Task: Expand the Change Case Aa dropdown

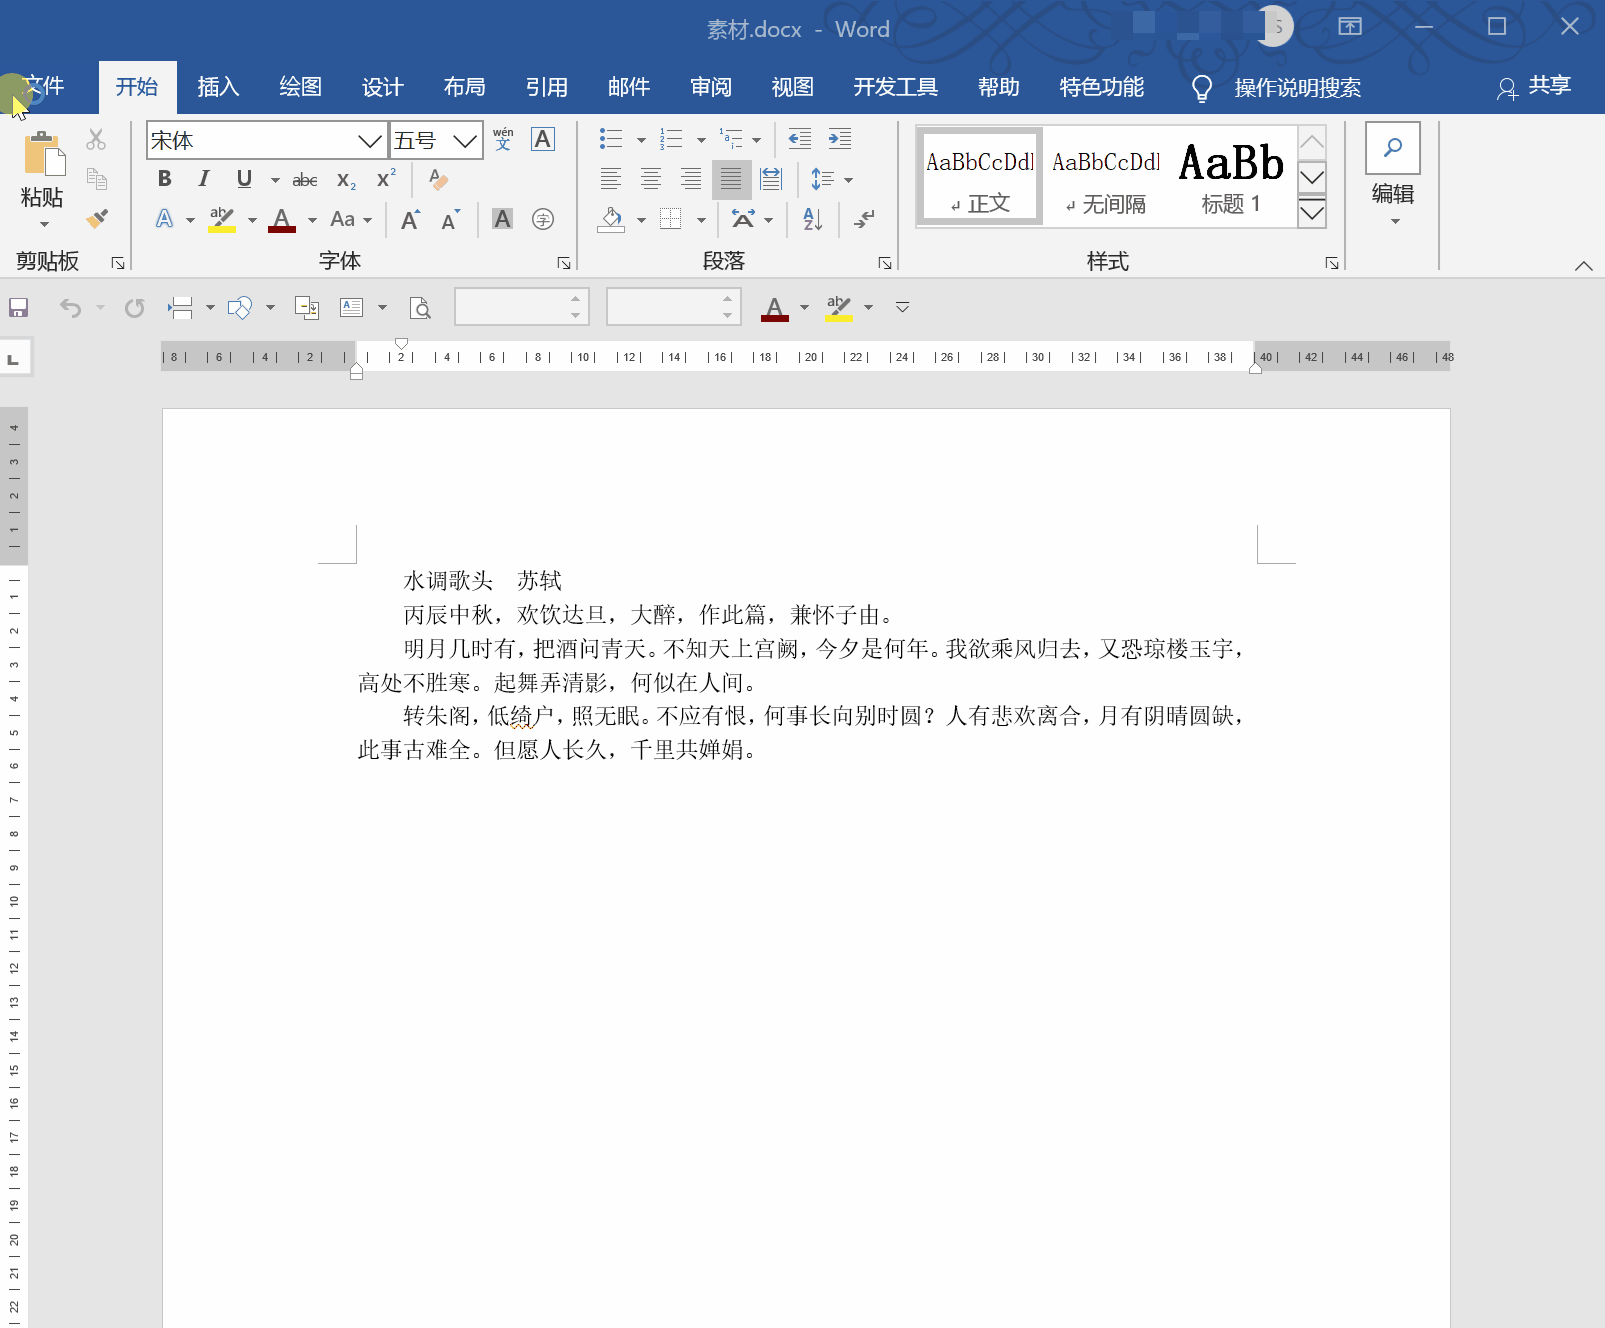Action: [351, 219]
